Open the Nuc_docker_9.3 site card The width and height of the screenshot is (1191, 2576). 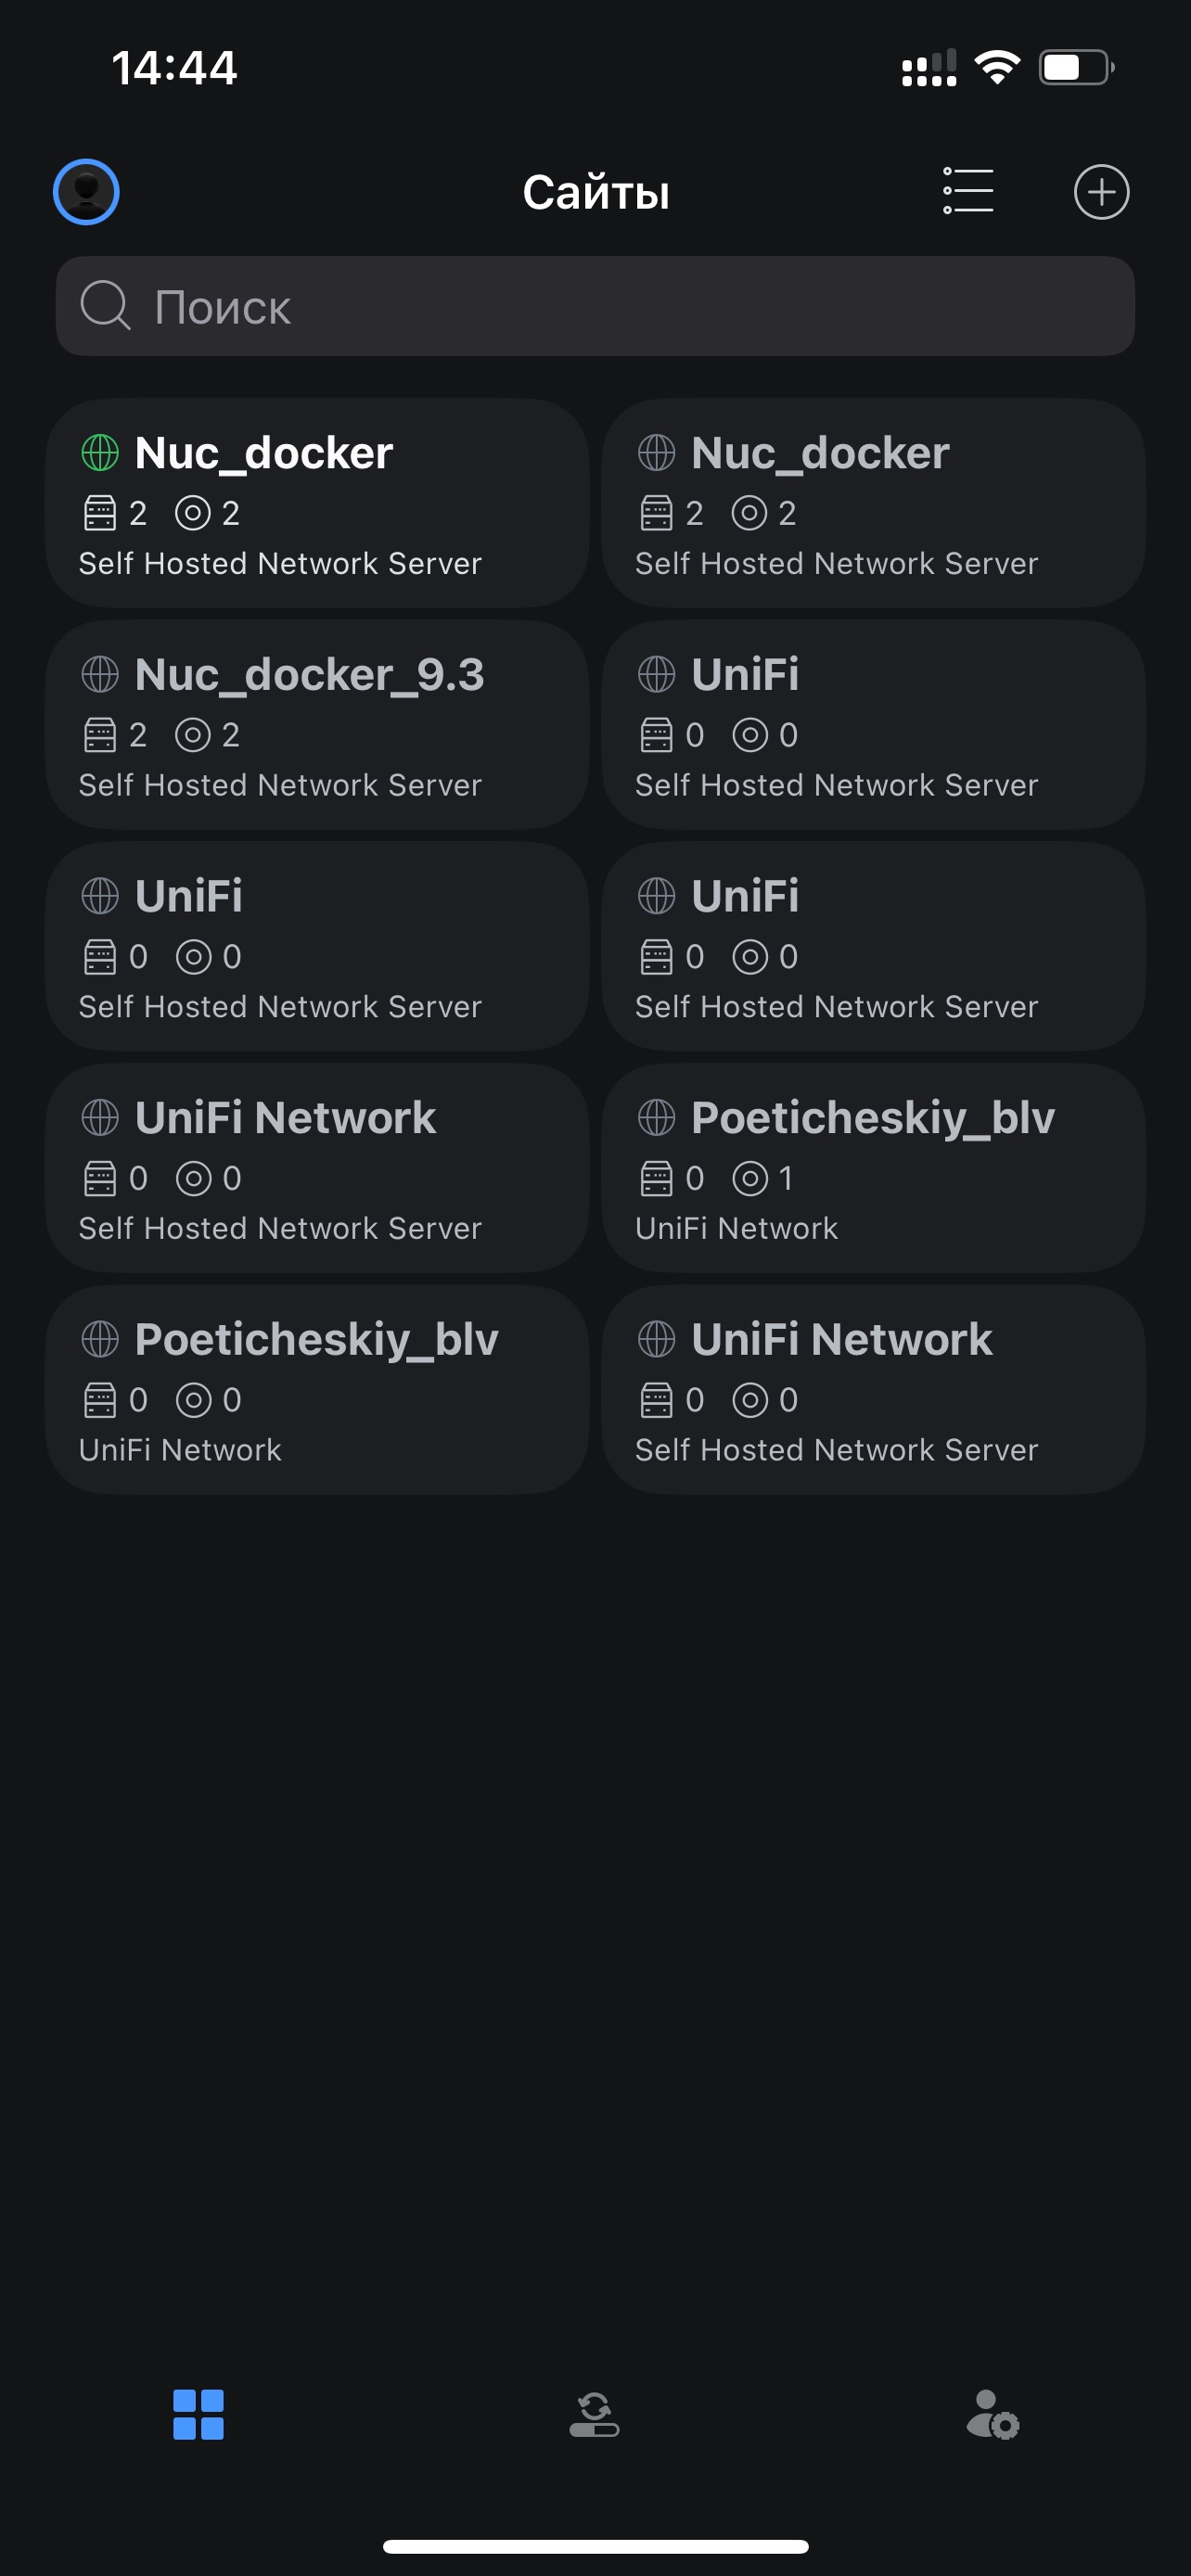point(316,725)
